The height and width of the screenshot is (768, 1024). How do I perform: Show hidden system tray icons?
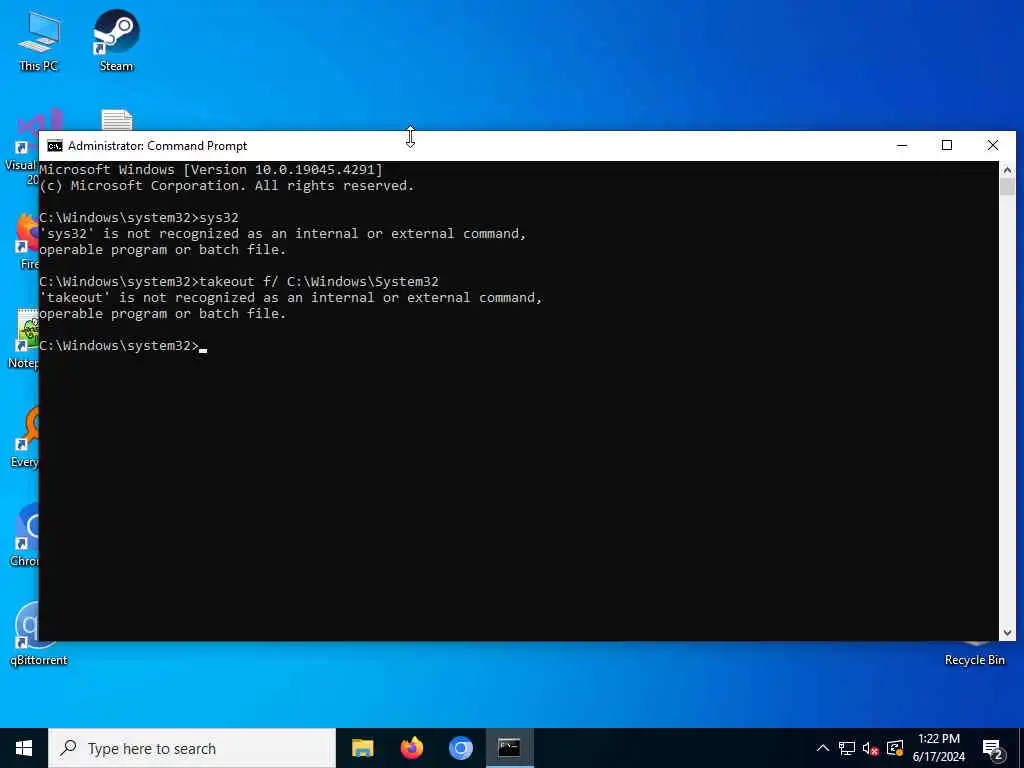point(823,748)
